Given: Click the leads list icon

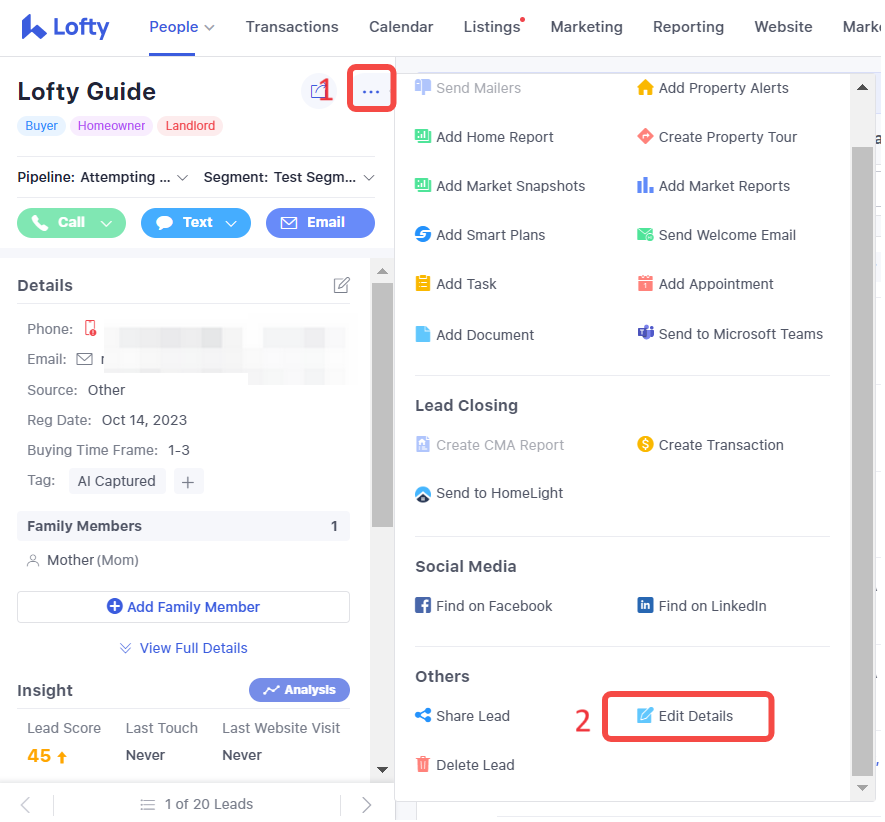Looking at the screenshot, I should click(x=147, y=804).
